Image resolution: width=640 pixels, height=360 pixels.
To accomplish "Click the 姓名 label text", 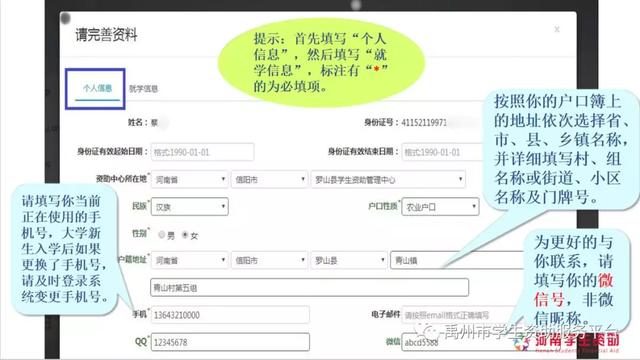I will (138, 122).
